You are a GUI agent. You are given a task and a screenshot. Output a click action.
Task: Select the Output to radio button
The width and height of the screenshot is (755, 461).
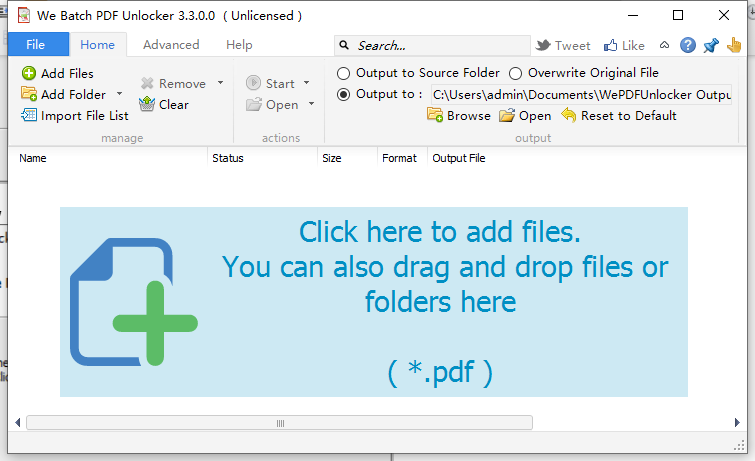coord(343,94)
